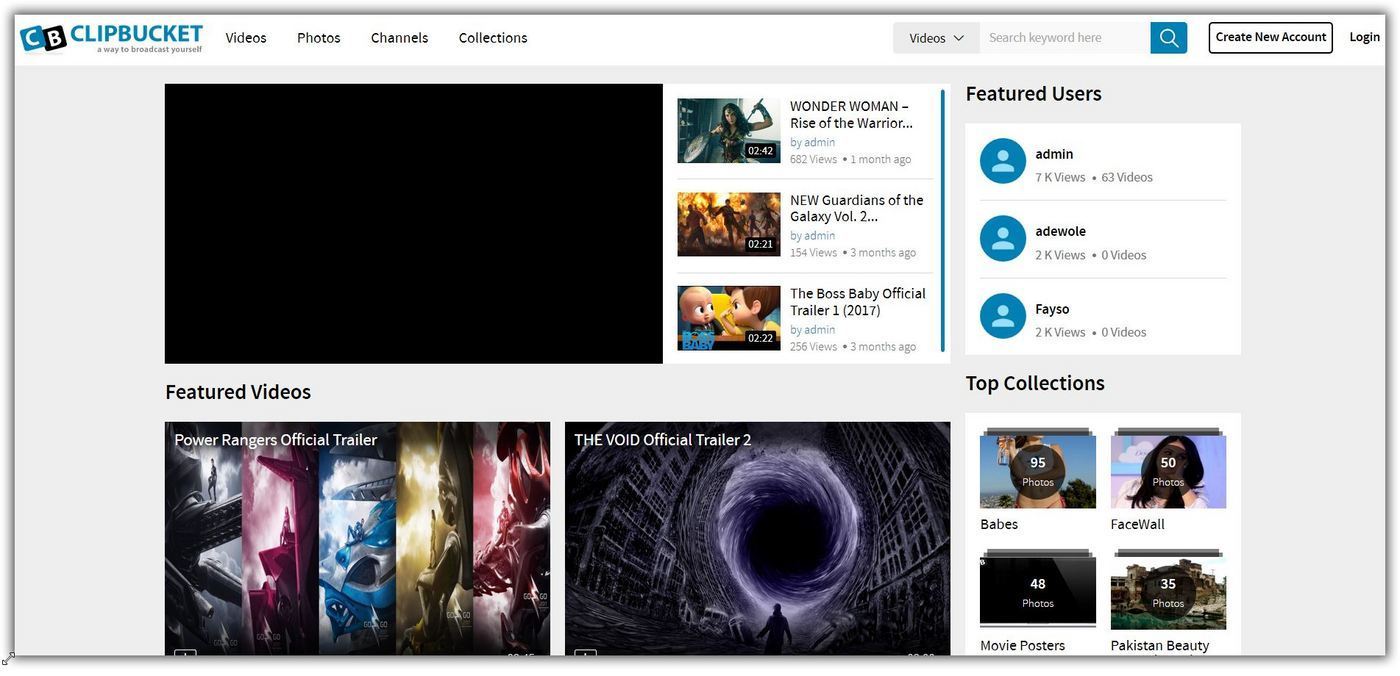
Task: Open adewole username in Featured Users
Action: pos(1060,231)
